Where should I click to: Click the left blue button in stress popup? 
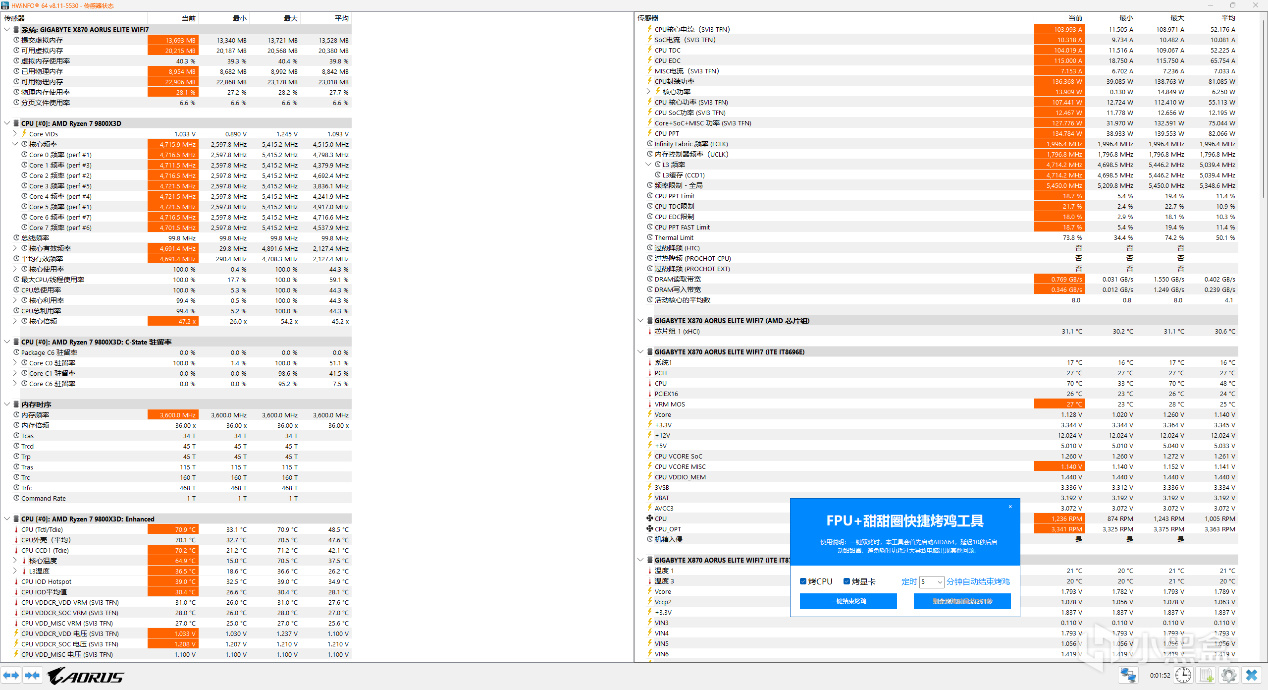click(x=848, y=601)
